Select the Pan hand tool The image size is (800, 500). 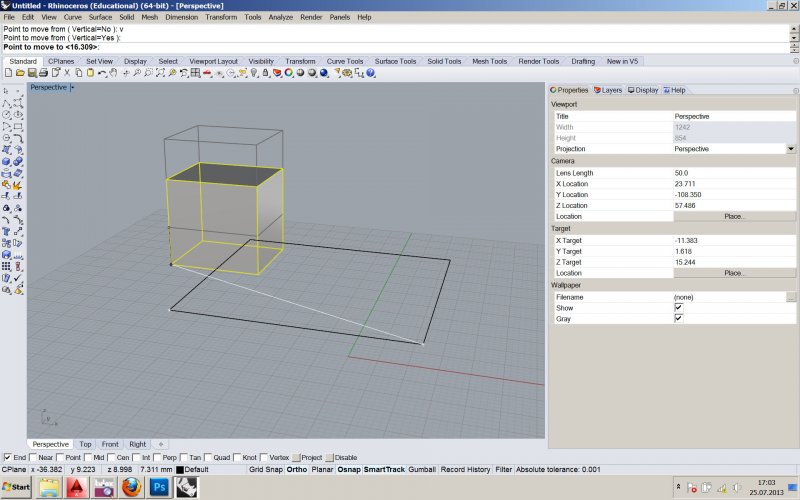(x=113, y=73)
